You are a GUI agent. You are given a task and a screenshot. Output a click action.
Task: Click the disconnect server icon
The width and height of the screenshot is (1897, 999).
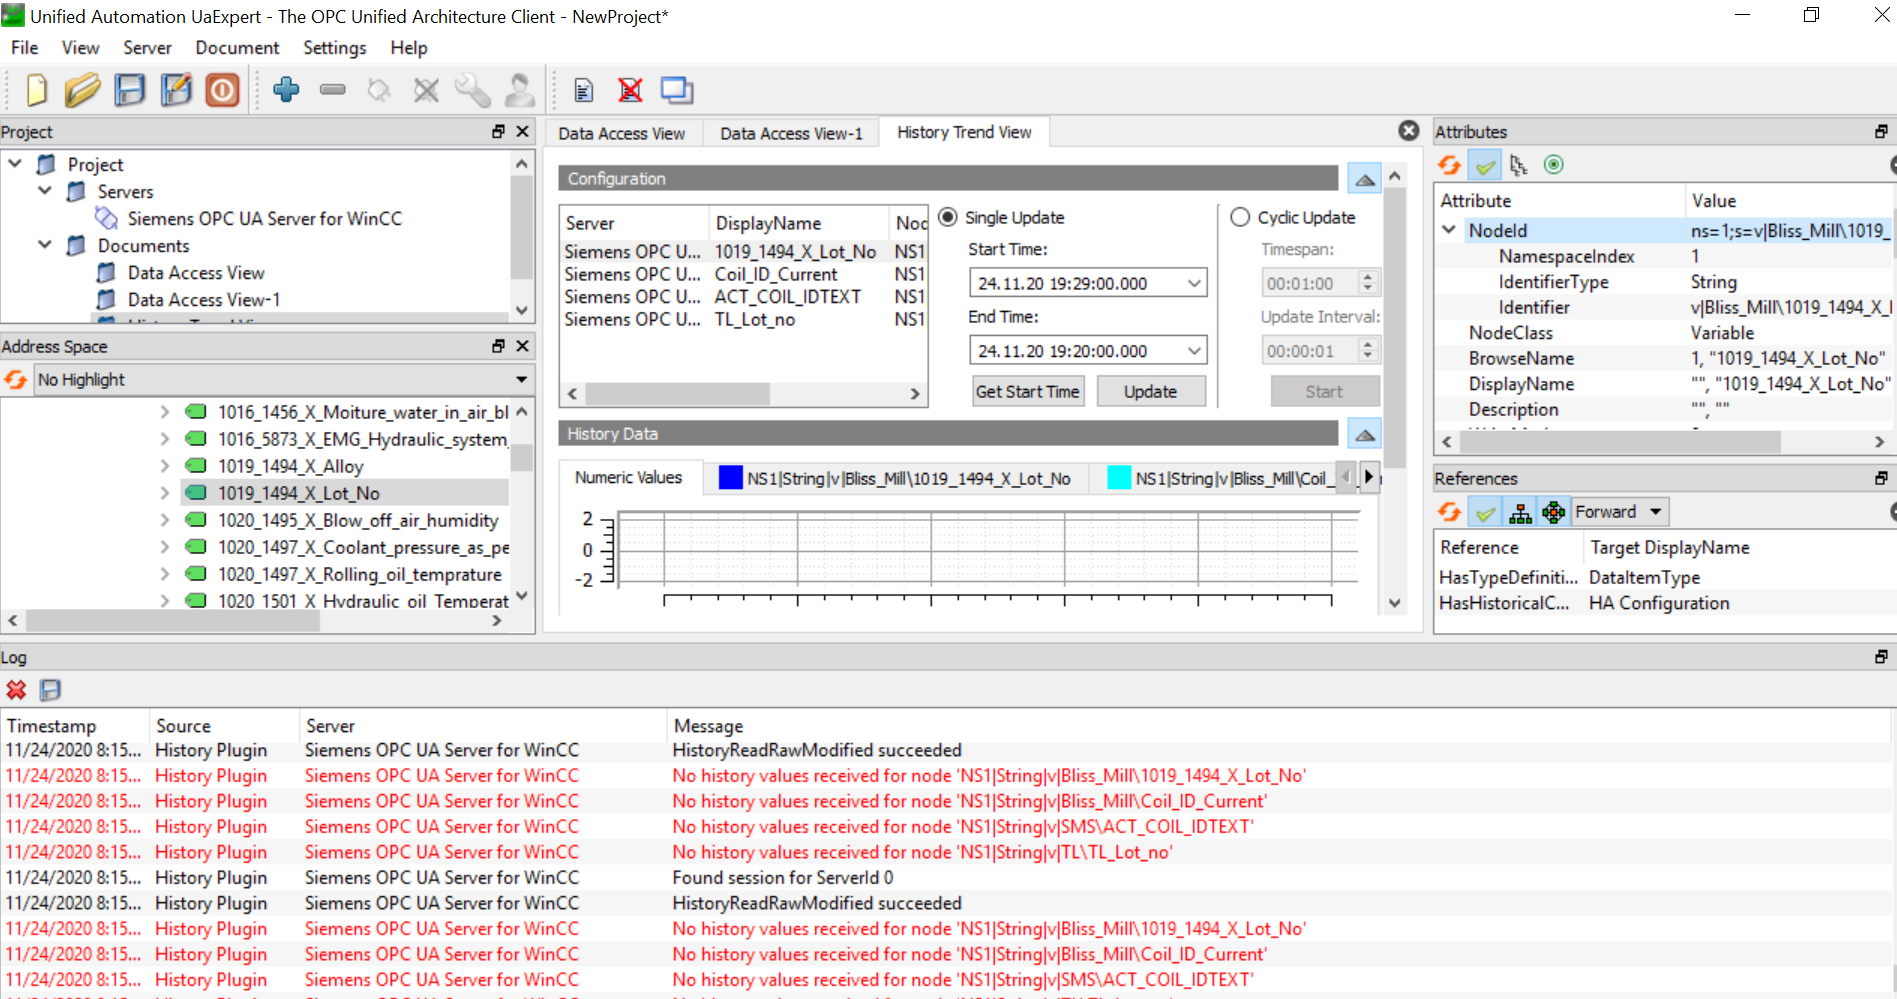pyautogui.click(x=427, y=90)
